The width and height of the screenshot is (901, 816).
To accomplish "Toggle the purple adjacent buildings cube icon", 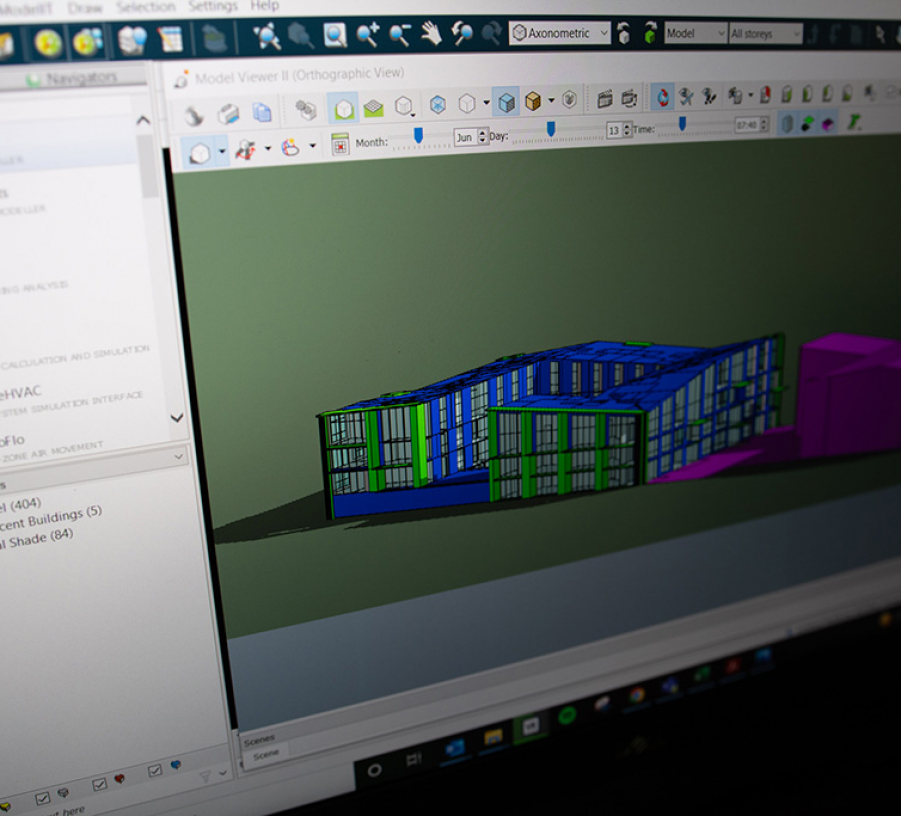I will 828,123.
